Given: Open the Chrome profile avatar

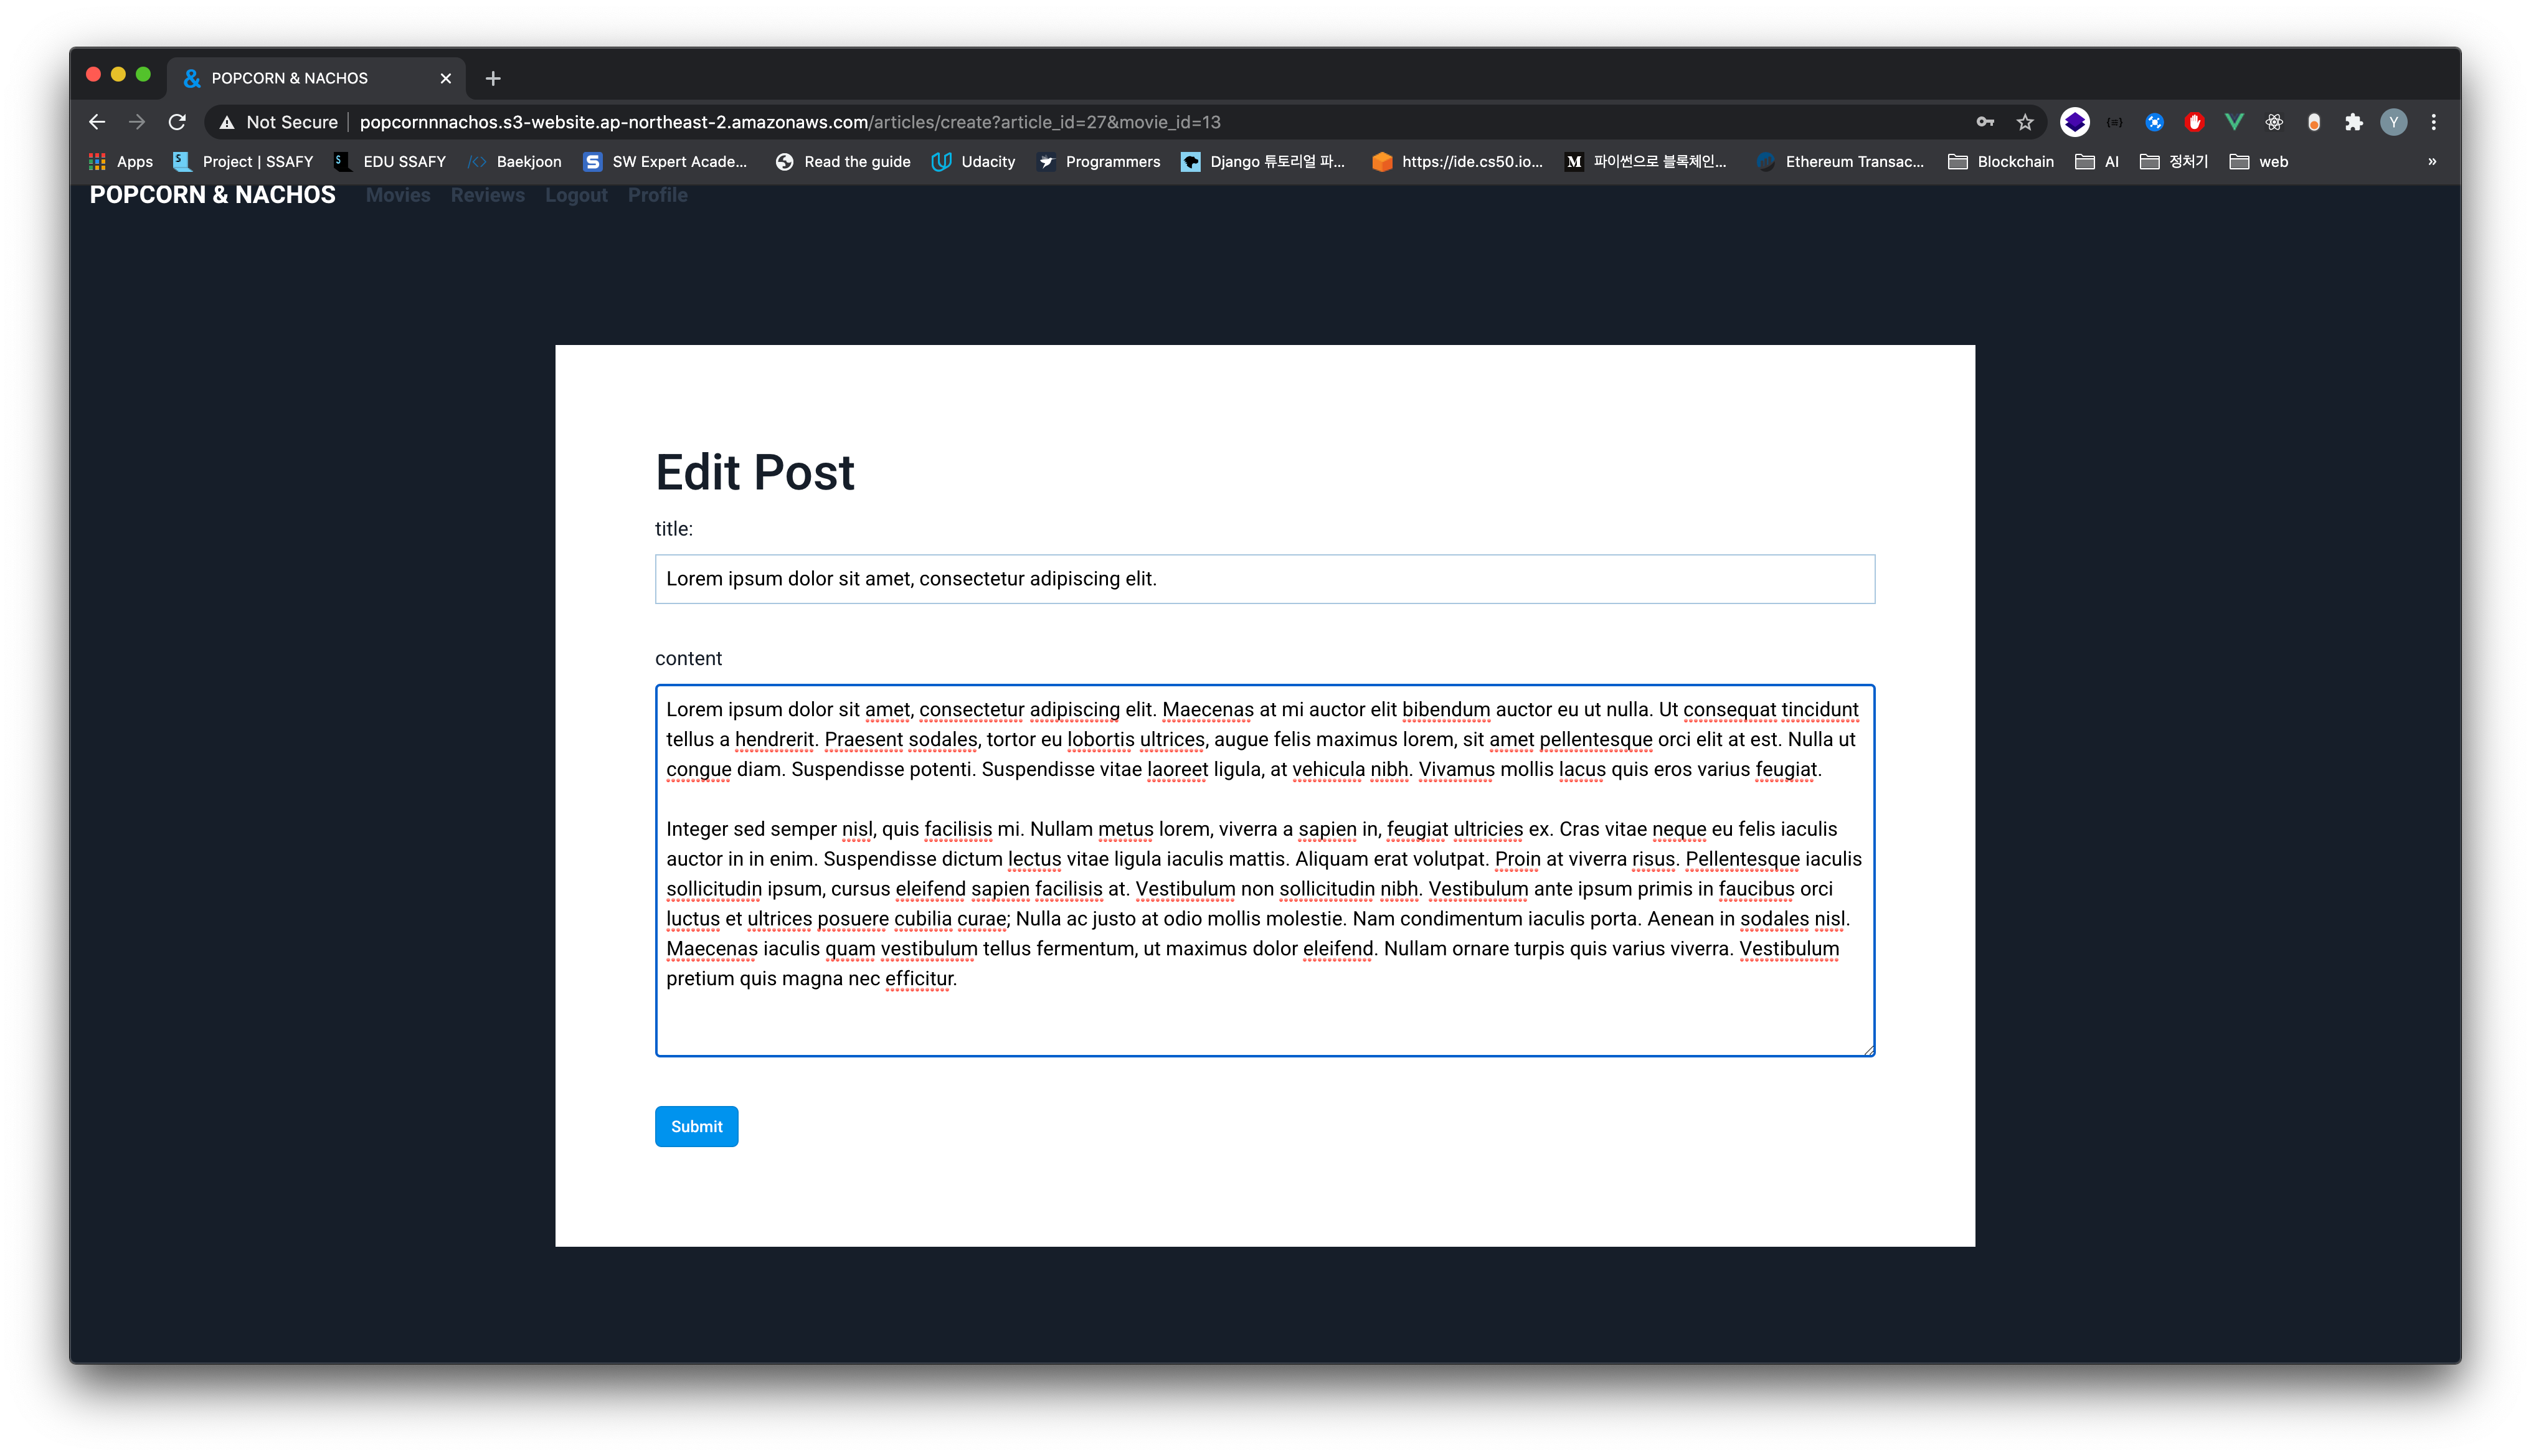Looking at the screenshot, I should pyautogui.click(x=2394, y=122).
